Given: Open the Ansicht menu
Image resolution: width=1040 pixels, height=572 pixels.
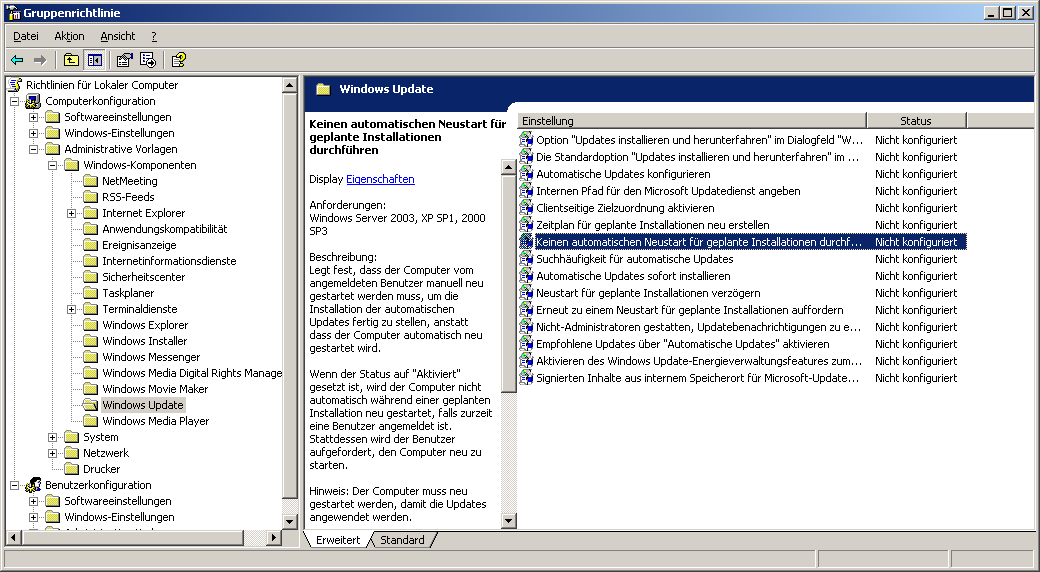Looking at the screenshot, I should 117,36.
